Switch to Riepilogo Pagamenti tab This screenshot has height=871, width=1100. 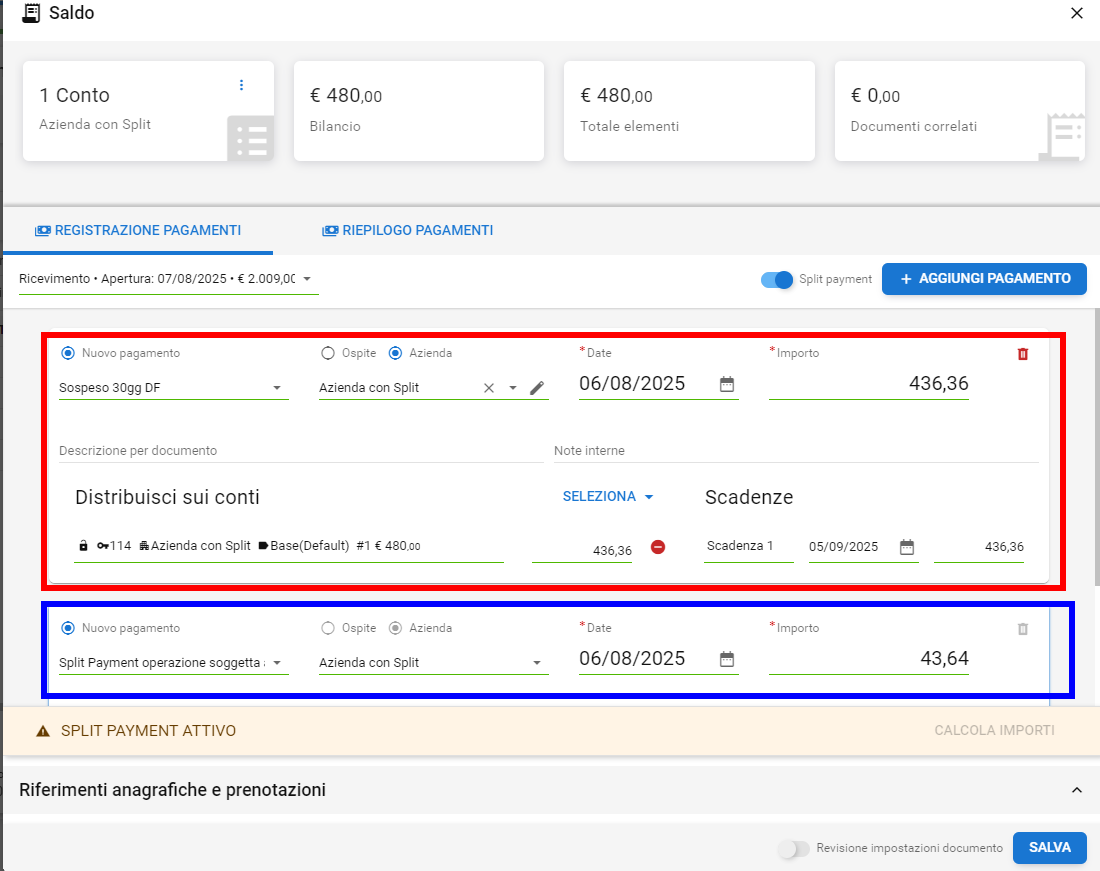[x=407, y=230]
